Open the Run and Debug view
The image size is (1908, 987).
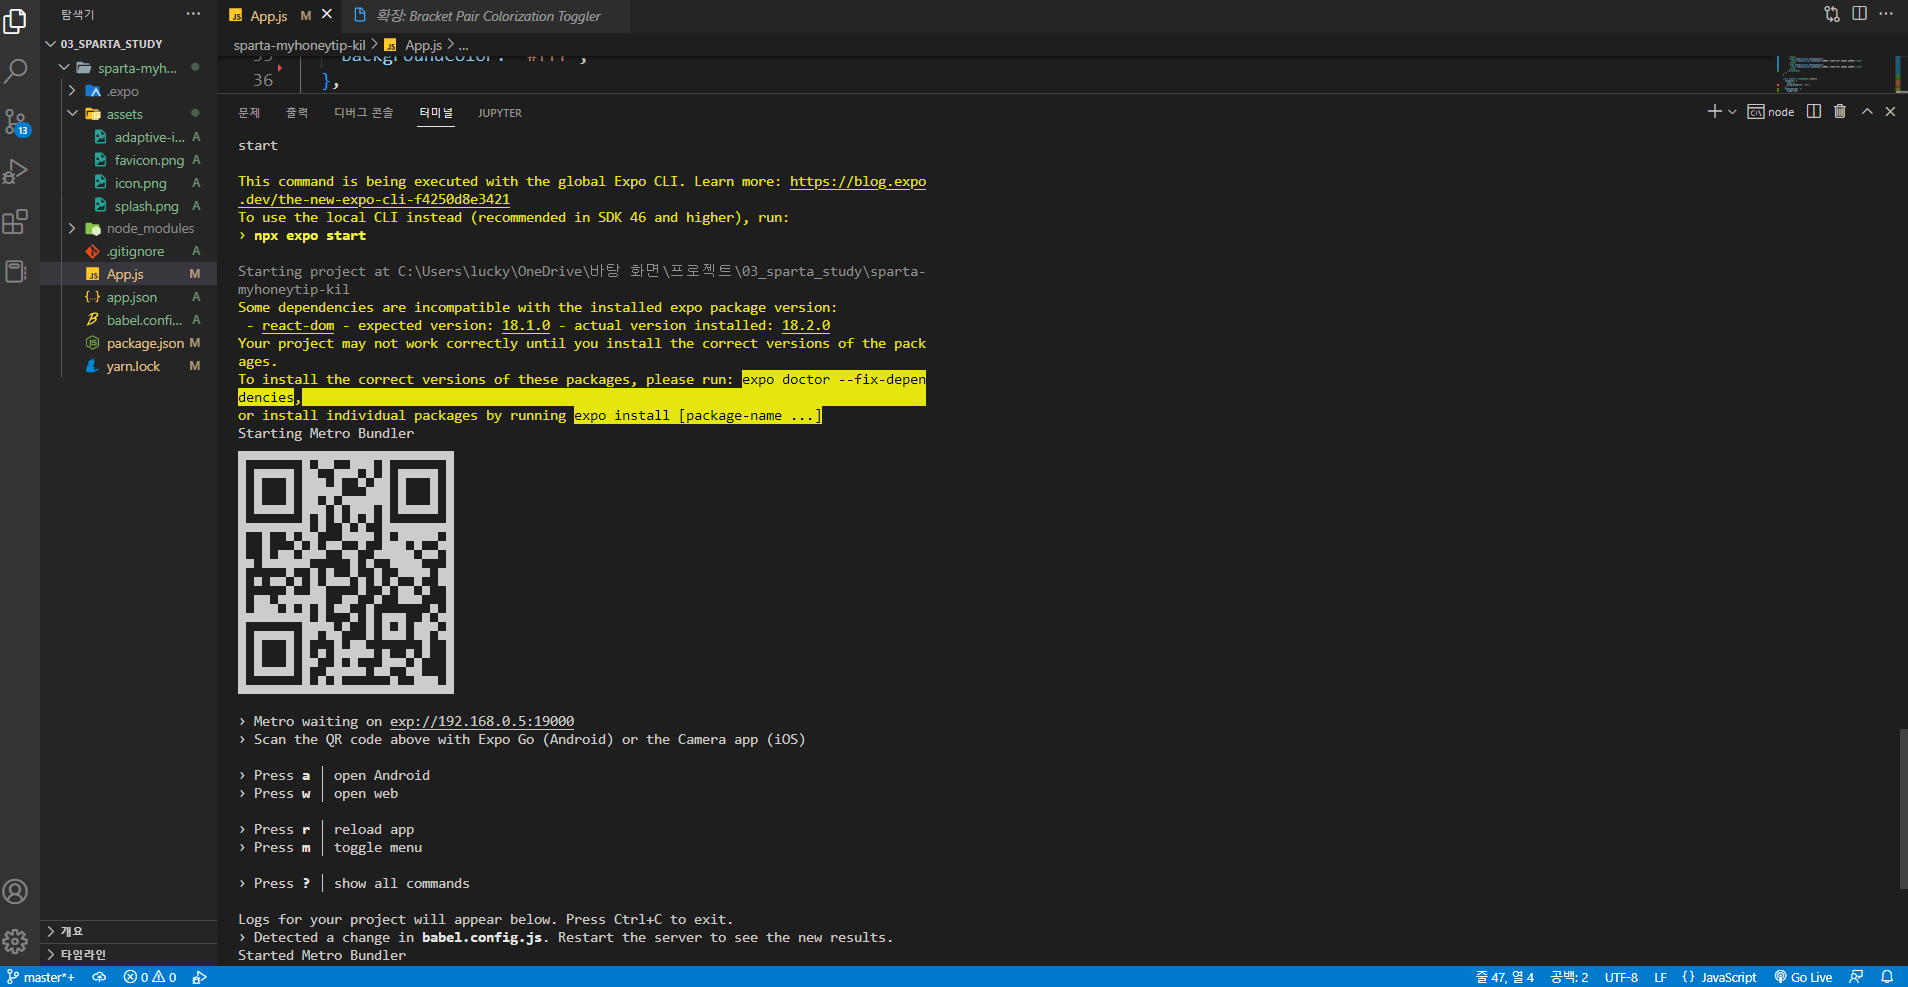coord(16,172)
